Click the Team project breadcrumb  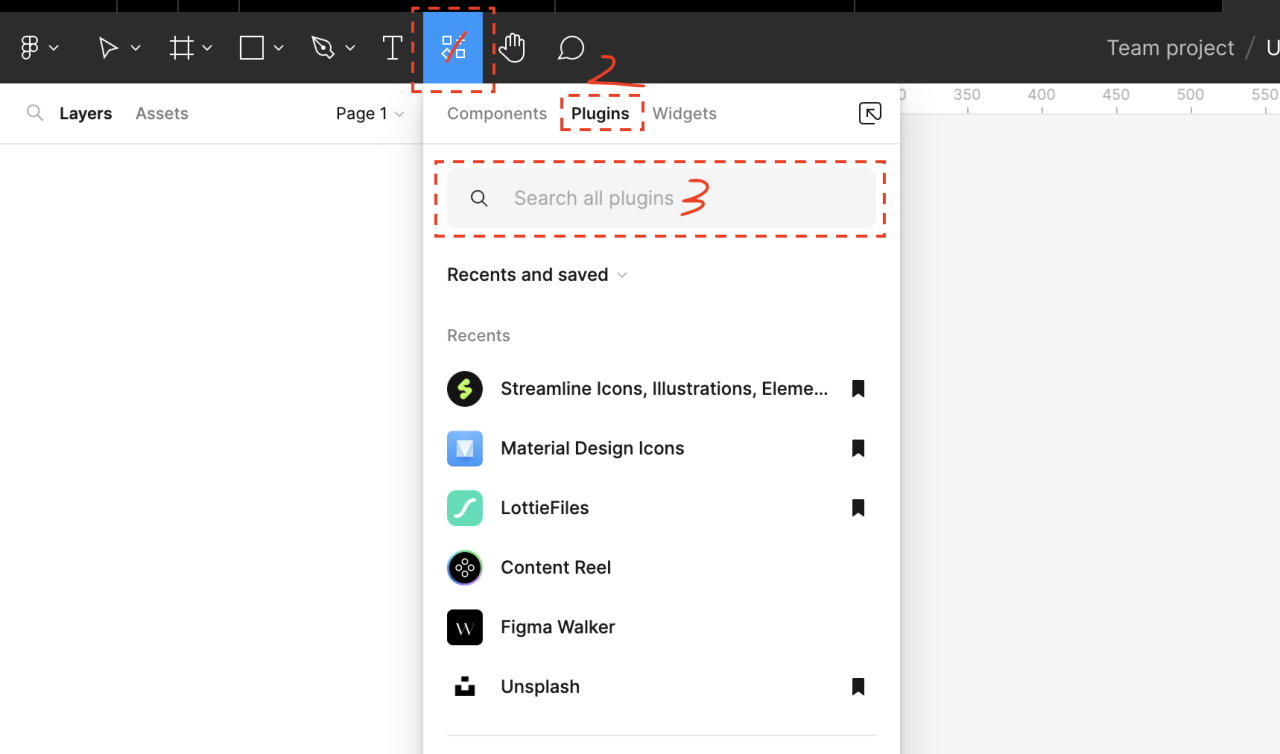click(1170, 48)
